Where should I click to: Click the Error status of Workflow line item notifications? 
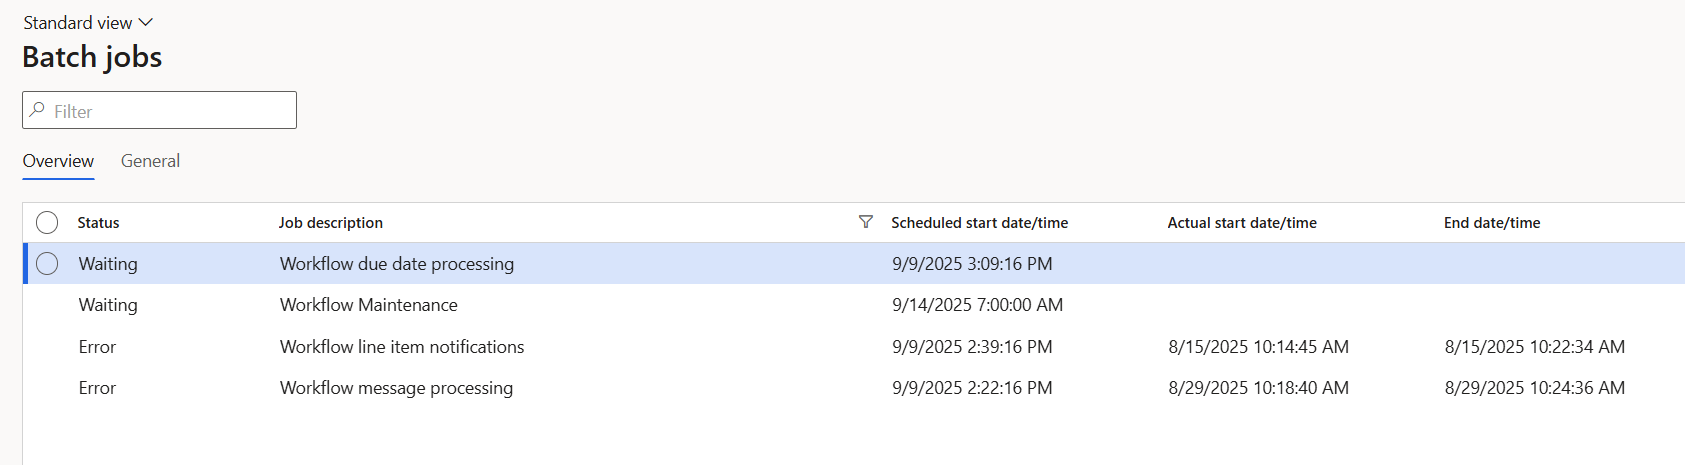(x=97, y=347)
